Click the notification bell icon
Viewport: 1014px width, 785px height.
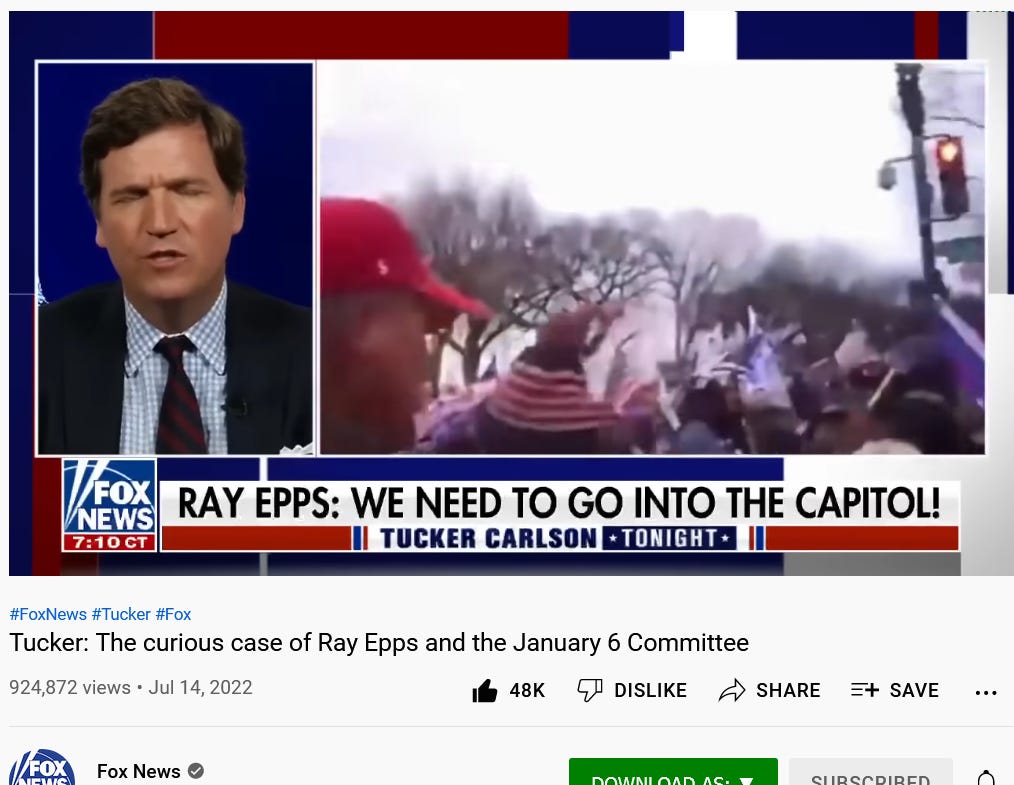(x=986, y=777)
